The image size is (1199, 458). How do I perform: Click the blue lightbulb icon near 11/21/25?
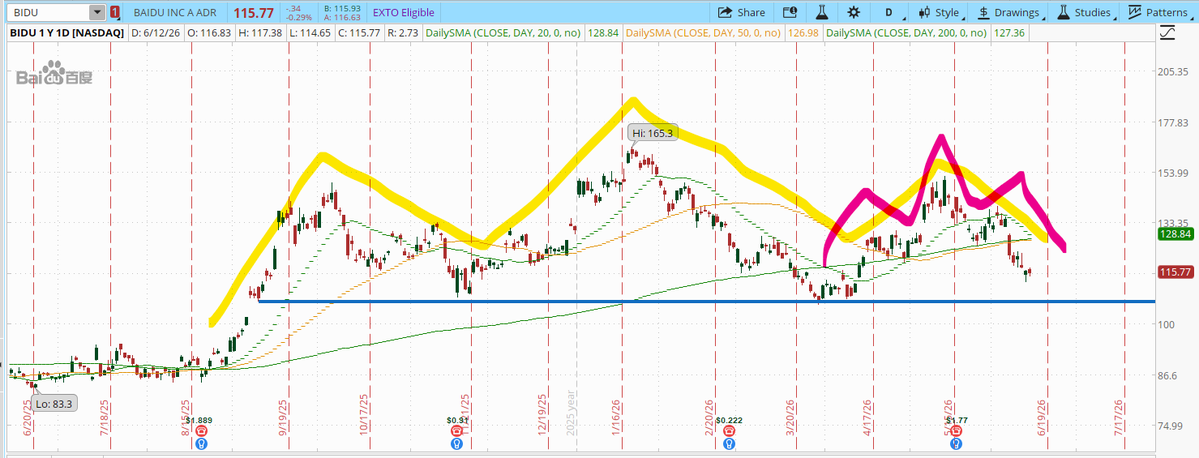click(457, 443)
